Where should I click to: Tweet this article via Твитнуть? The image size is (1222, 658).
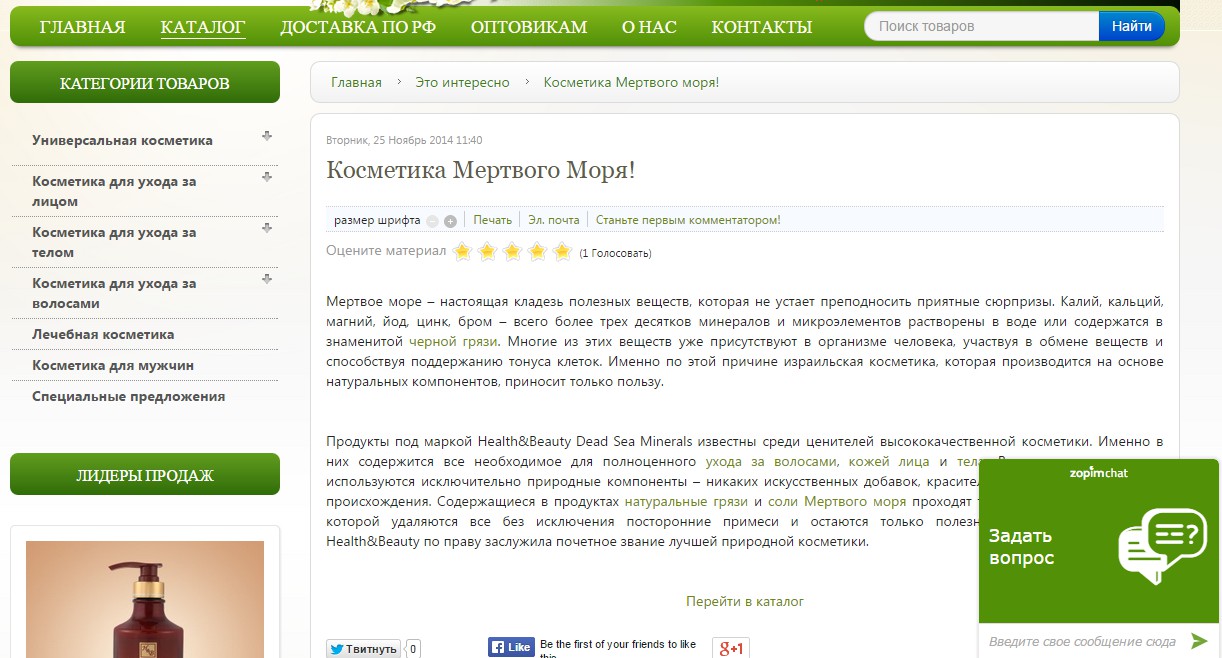(363, 649)
